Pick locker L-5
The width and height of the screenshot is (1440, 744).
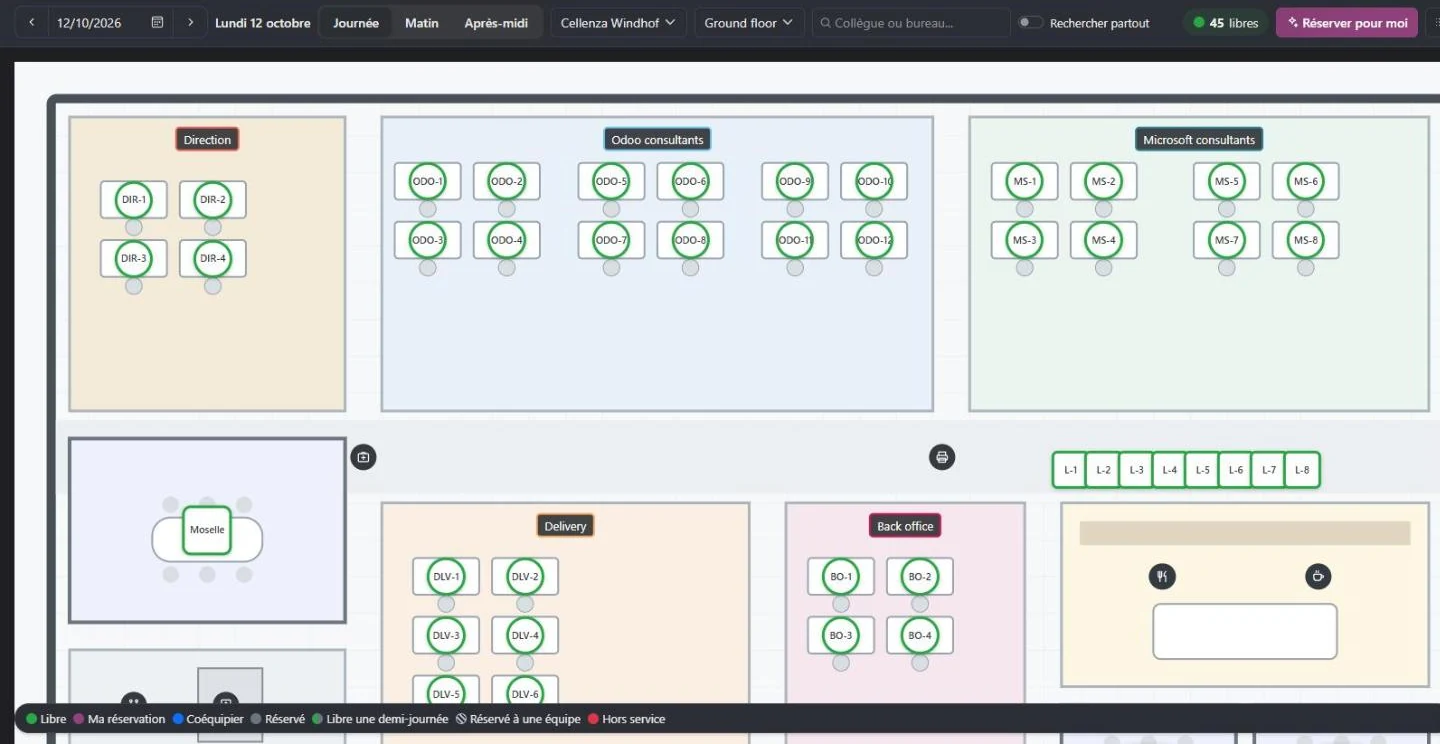(x=1203, y=470)
